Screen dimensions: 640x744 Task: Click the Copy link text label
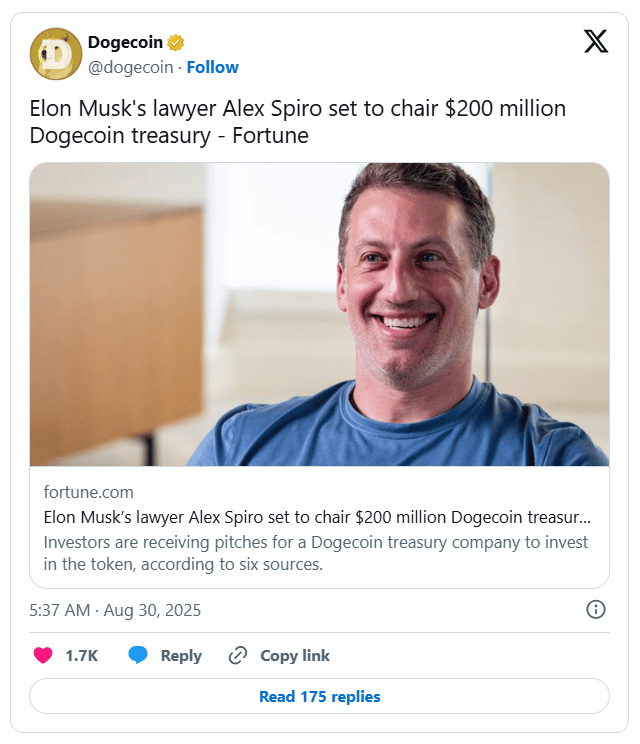pyautogui.click(x=295, y=656)
